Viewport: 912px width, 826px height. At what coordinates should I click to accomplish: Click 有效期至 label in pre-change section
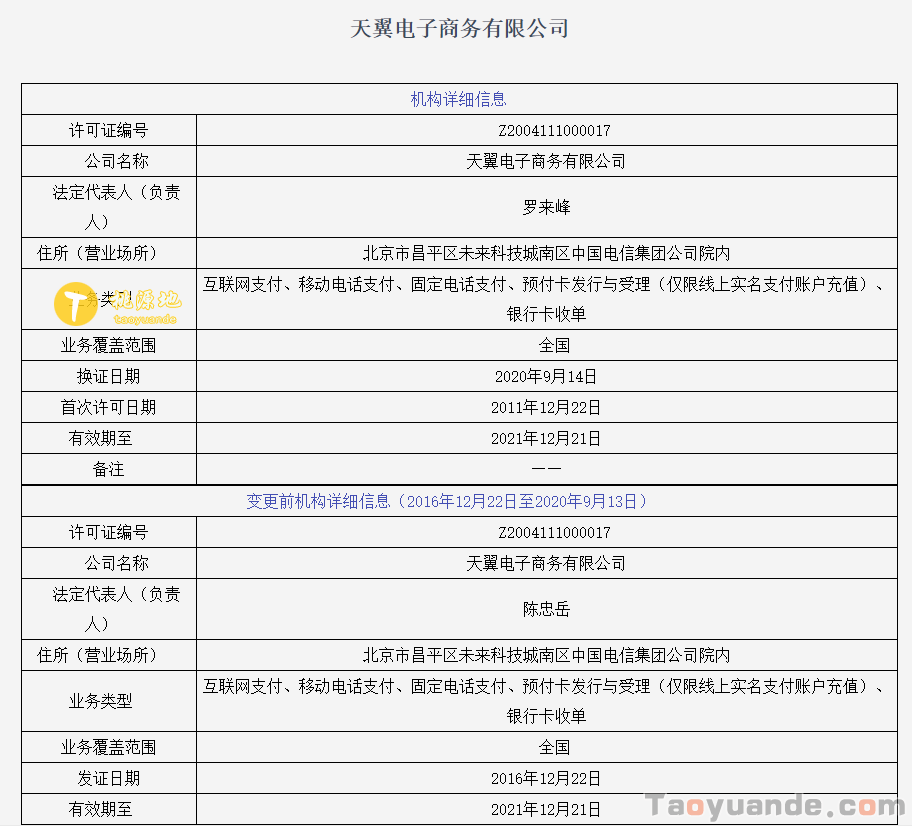(101, 809)
